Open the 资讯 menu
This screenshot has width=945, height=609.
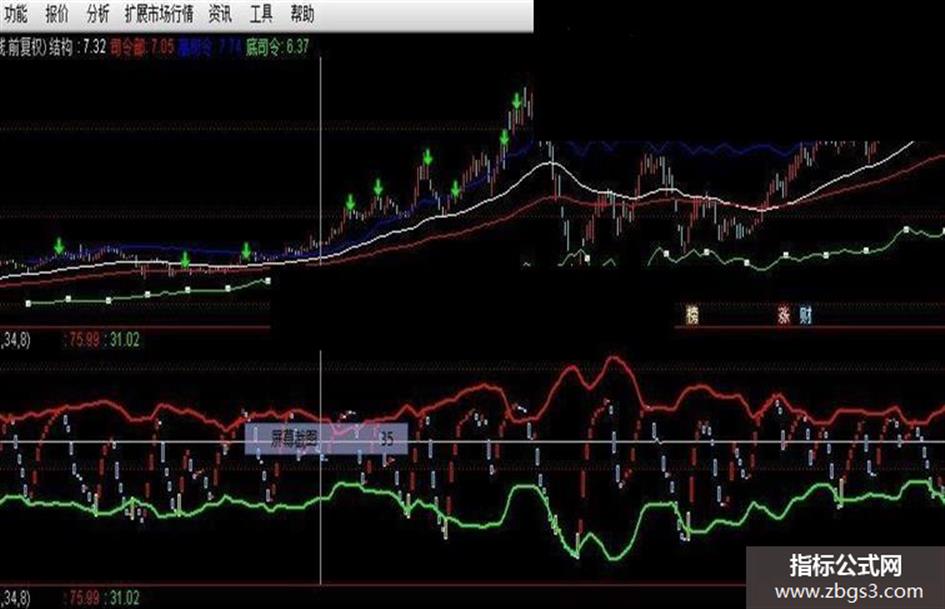pos(220,13)
